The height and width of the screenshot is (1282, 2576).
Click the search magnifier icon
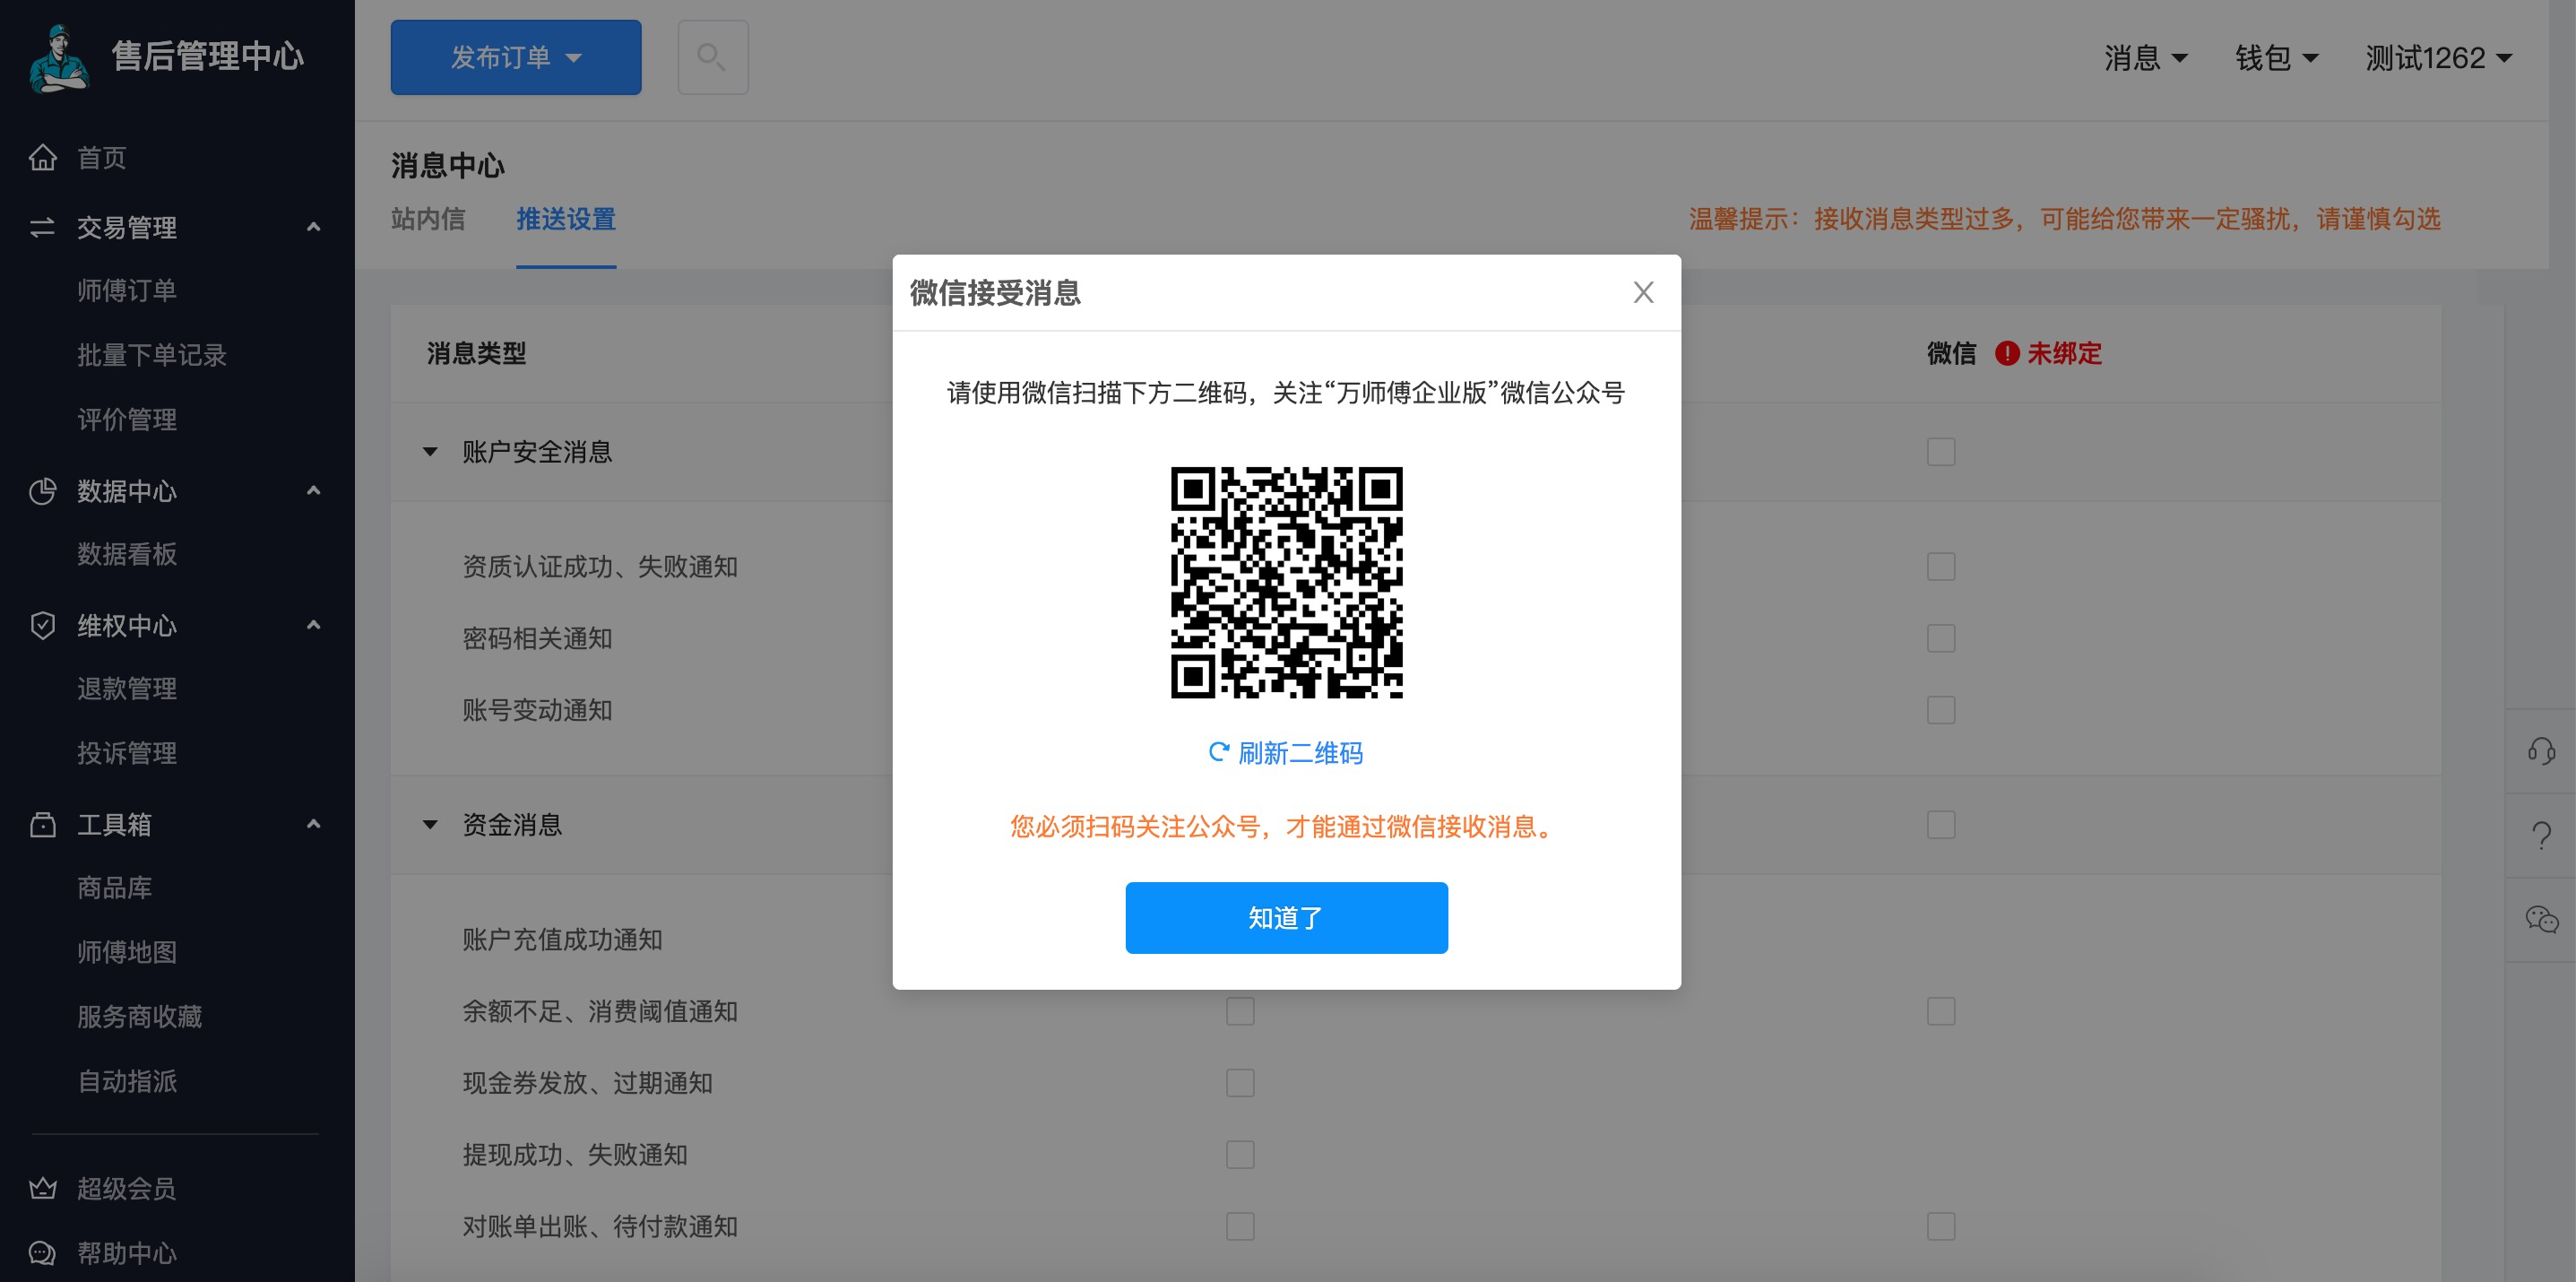[x=712, y=57]
